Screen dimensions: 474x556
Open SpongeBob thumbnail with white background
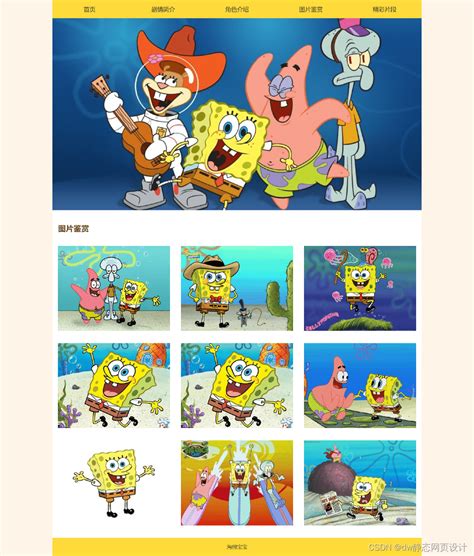(x=114, y=483)
